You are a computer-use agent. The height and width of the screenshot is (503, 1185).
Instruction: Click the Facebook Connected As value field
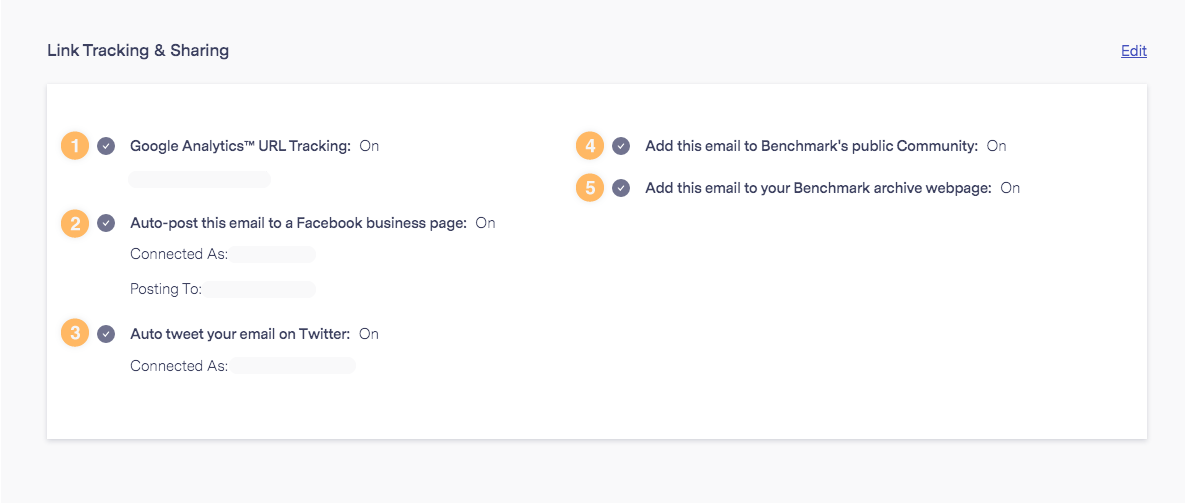pos(273,255)
